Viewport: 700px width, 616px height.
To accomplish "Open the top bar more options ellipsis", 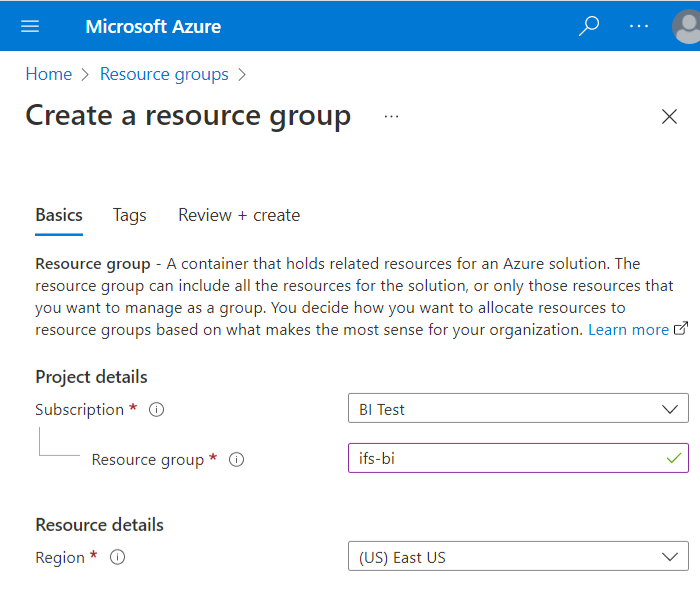I will [x=639, y=26].
